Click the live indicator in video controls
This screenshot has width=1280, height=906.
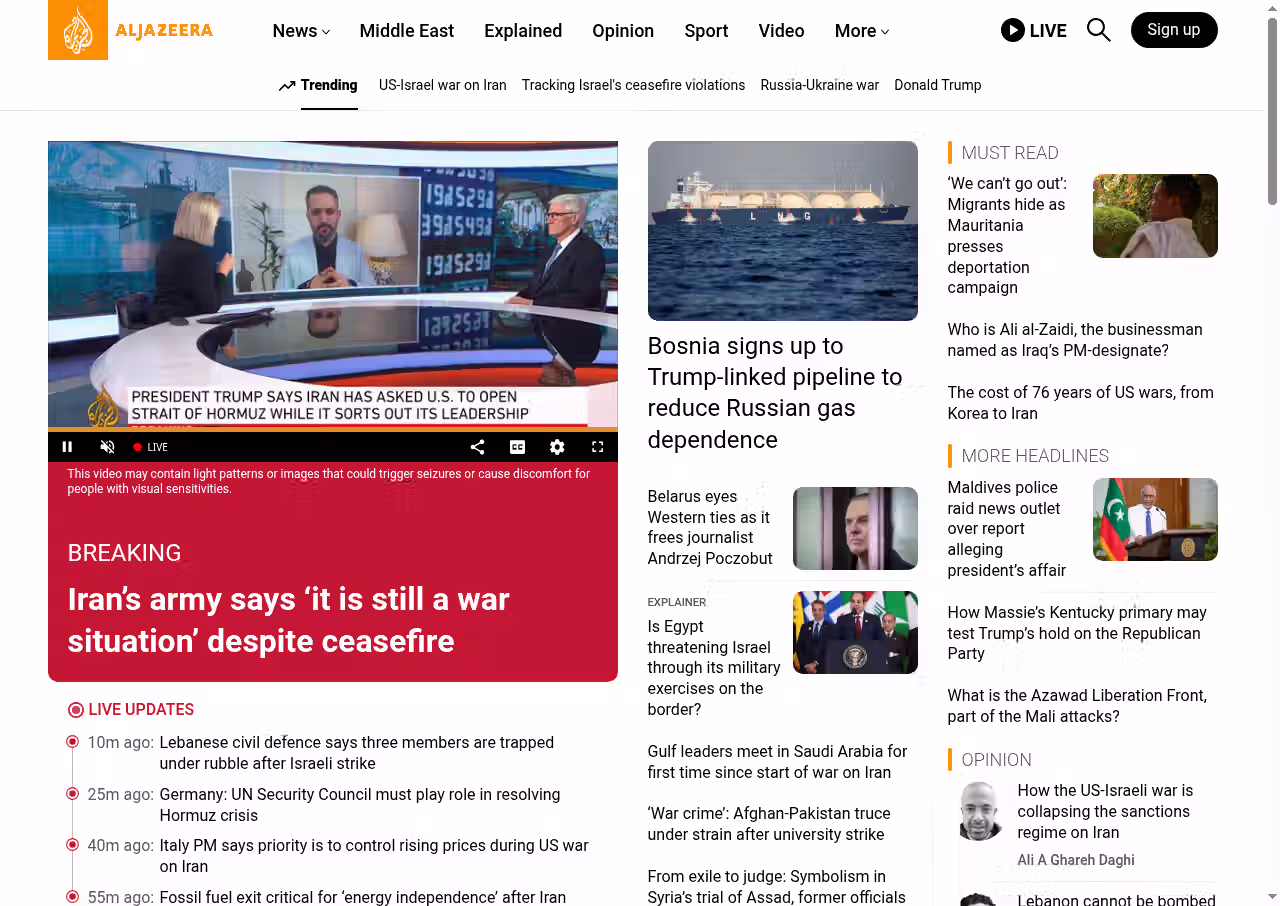pyautogui.click(x=151, y=447)
